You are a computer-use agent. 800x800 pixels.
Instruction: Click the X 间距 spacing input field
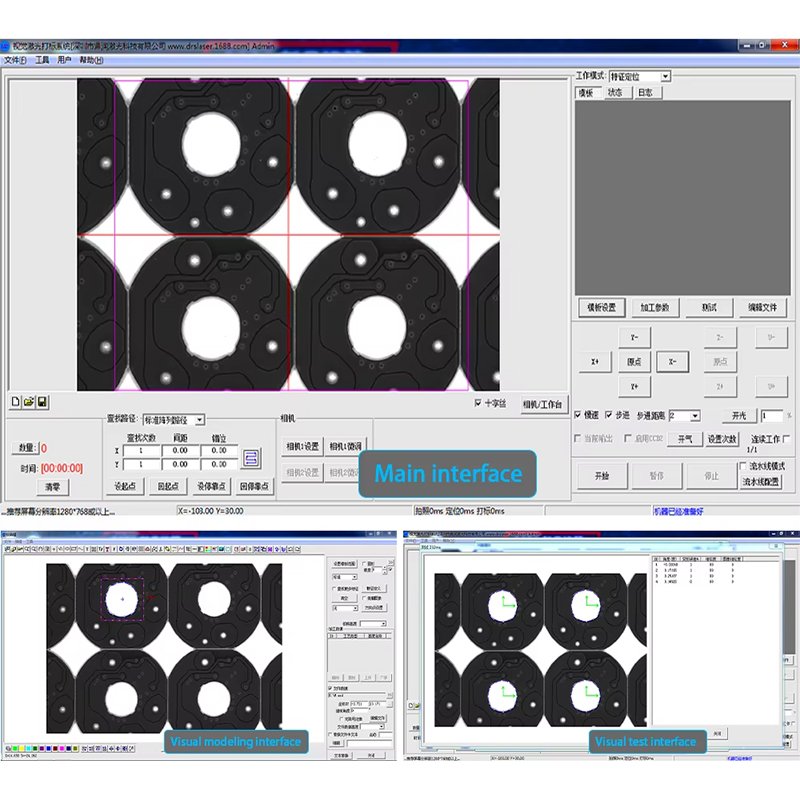(180, 451)
